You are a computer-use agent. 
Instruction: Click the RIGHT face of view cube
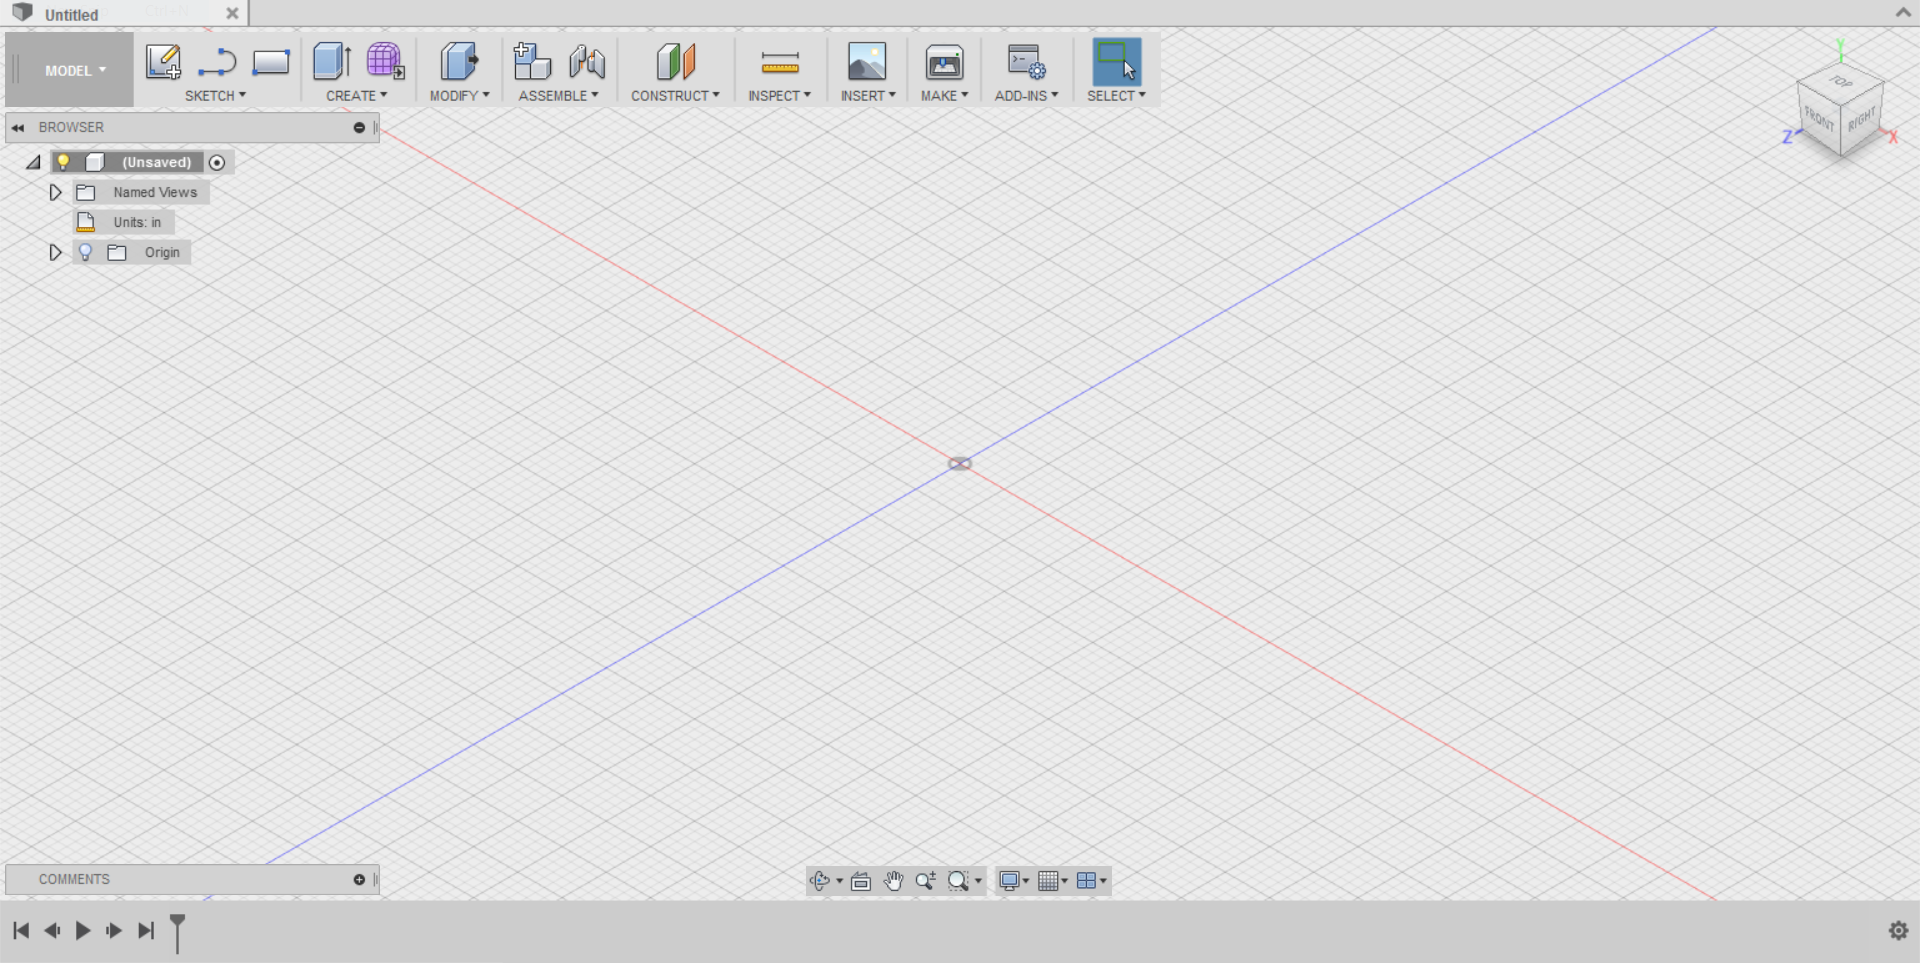click(x=1862, y=120)
